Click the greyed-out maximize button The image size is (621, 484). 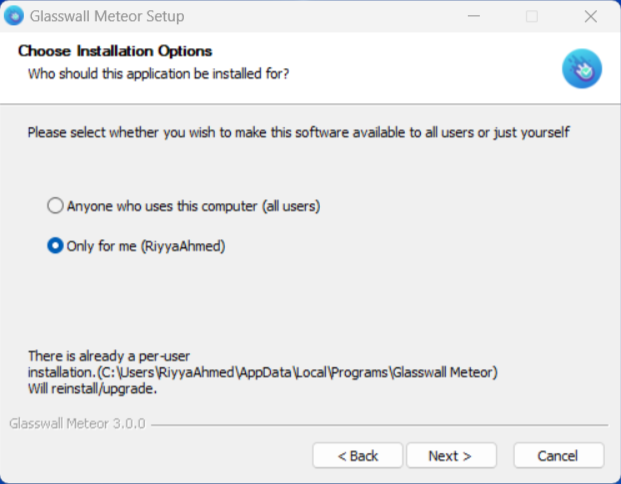pos(531,16)
